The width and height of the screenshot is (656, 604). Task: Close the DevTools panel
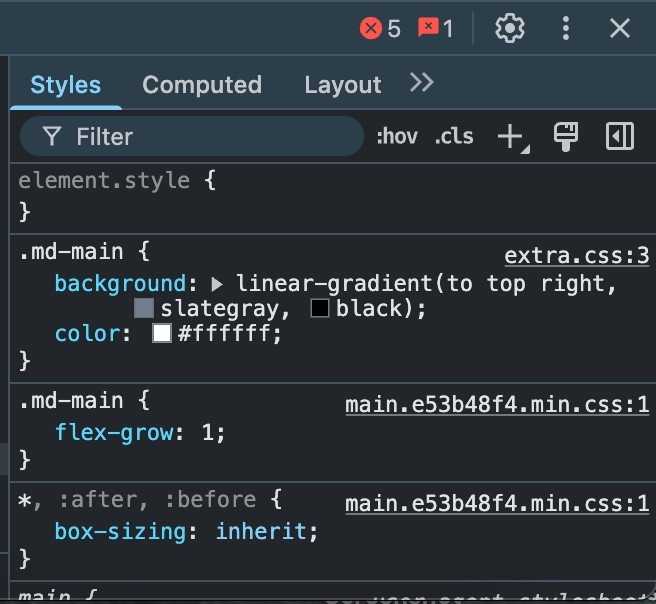tap(620, 28)
